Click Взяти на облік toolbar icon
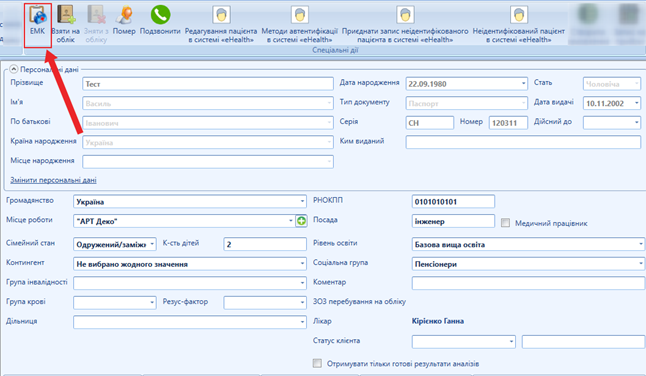 (x=66, y=24)
